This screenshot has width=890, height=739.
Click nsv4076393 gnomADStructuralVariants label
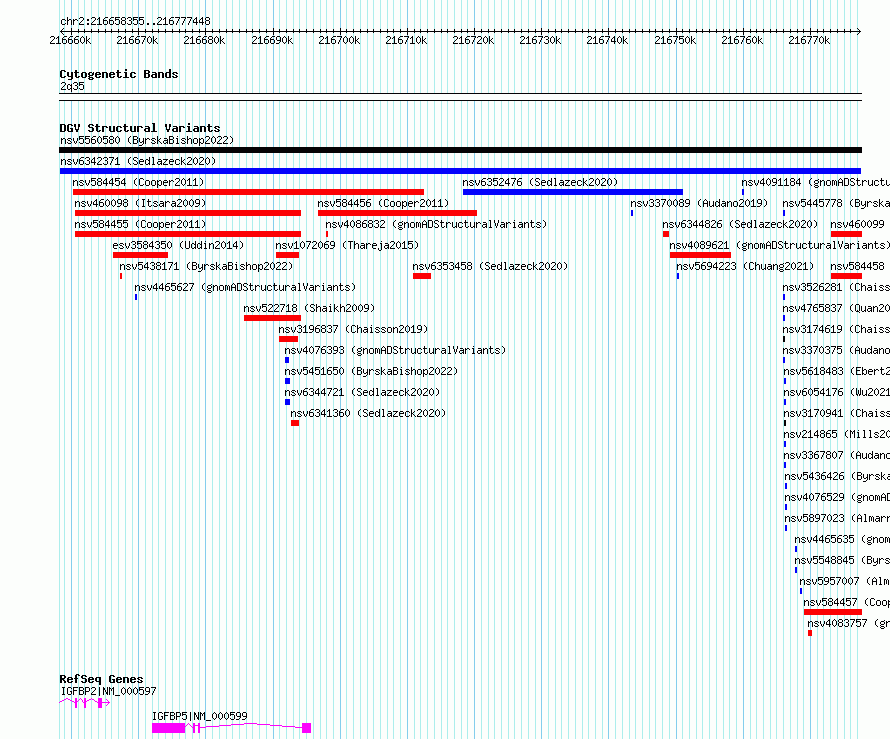395,350
